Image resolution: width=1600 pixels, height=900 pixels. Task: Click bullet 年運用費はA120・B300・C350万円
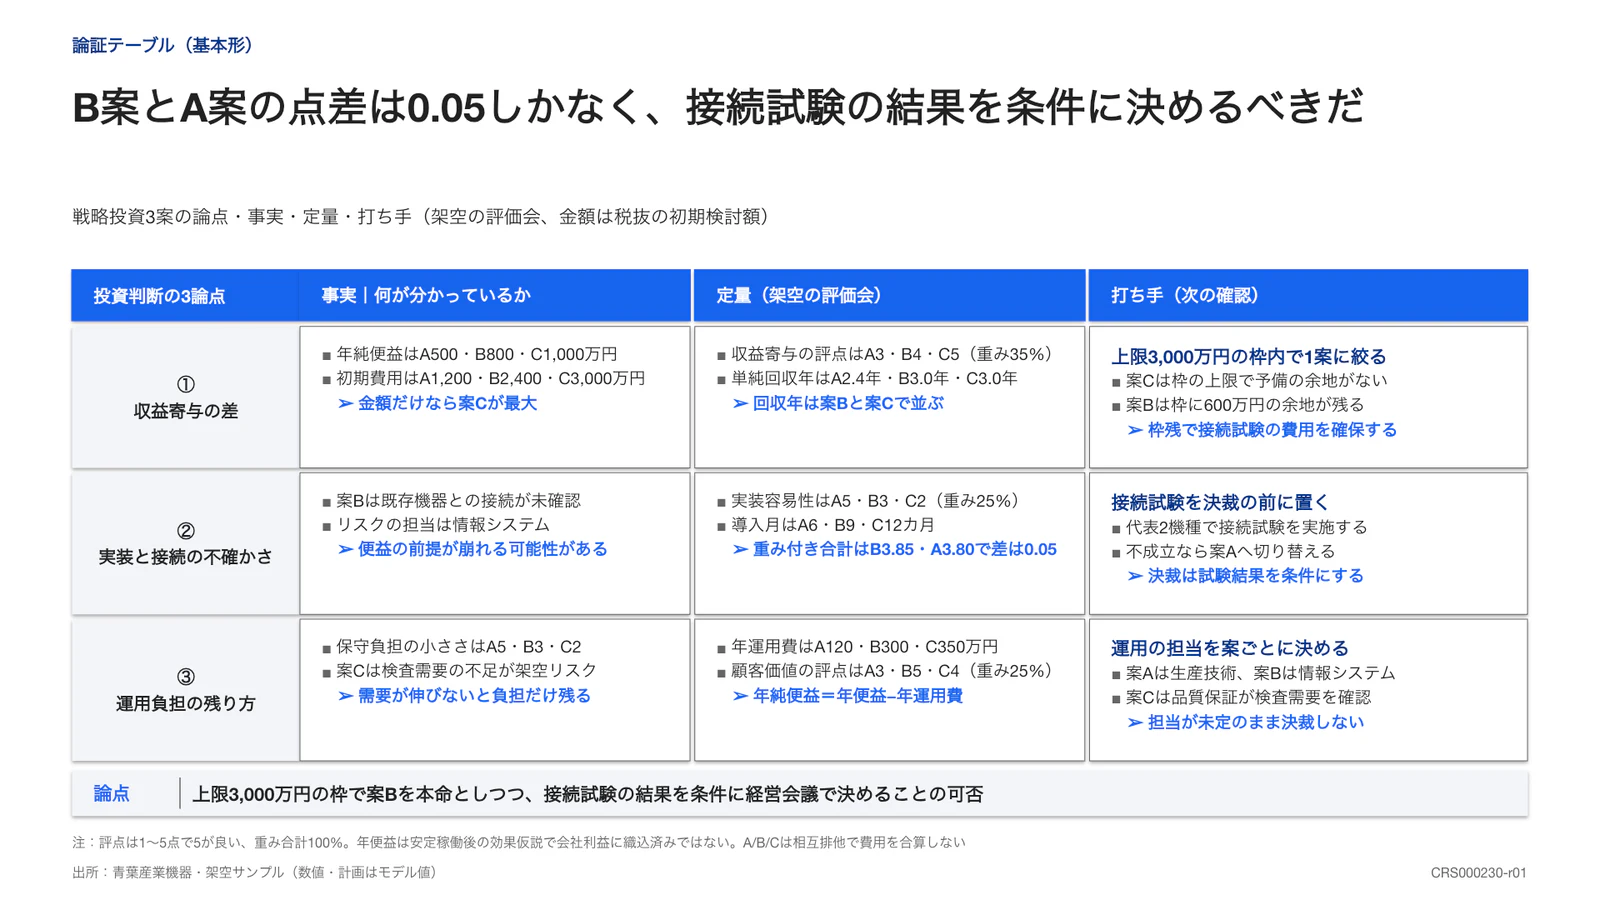pos(858,646)
